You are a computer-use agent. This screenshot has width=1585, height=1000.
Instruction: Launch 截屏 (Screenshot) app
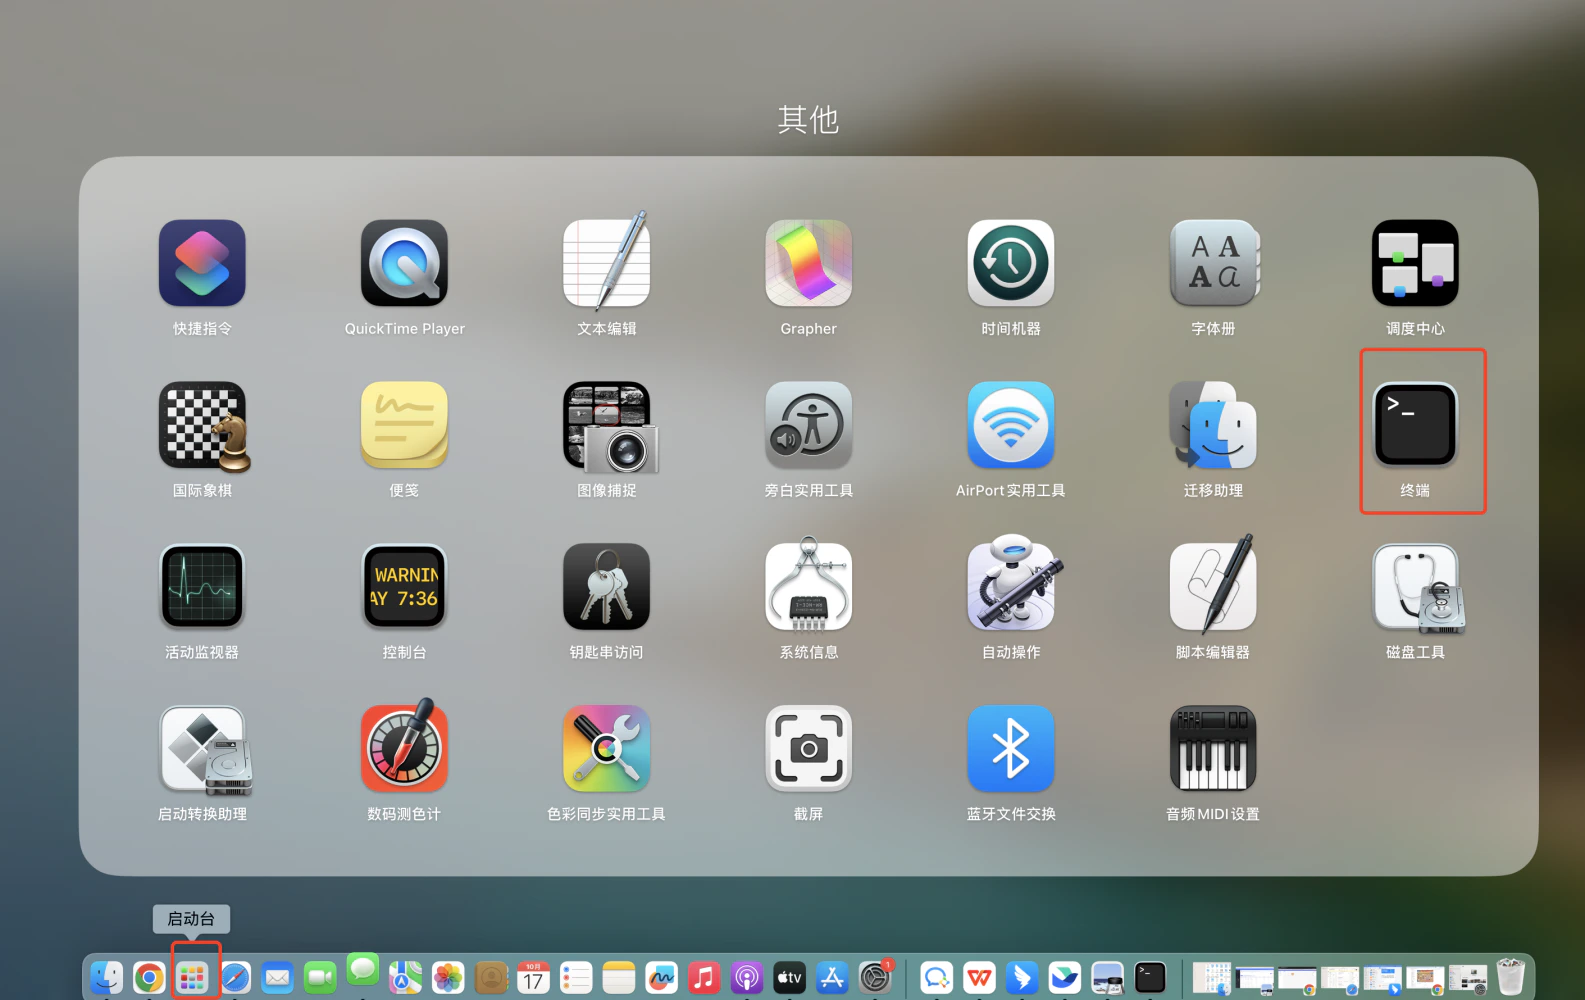coord(808,749)
